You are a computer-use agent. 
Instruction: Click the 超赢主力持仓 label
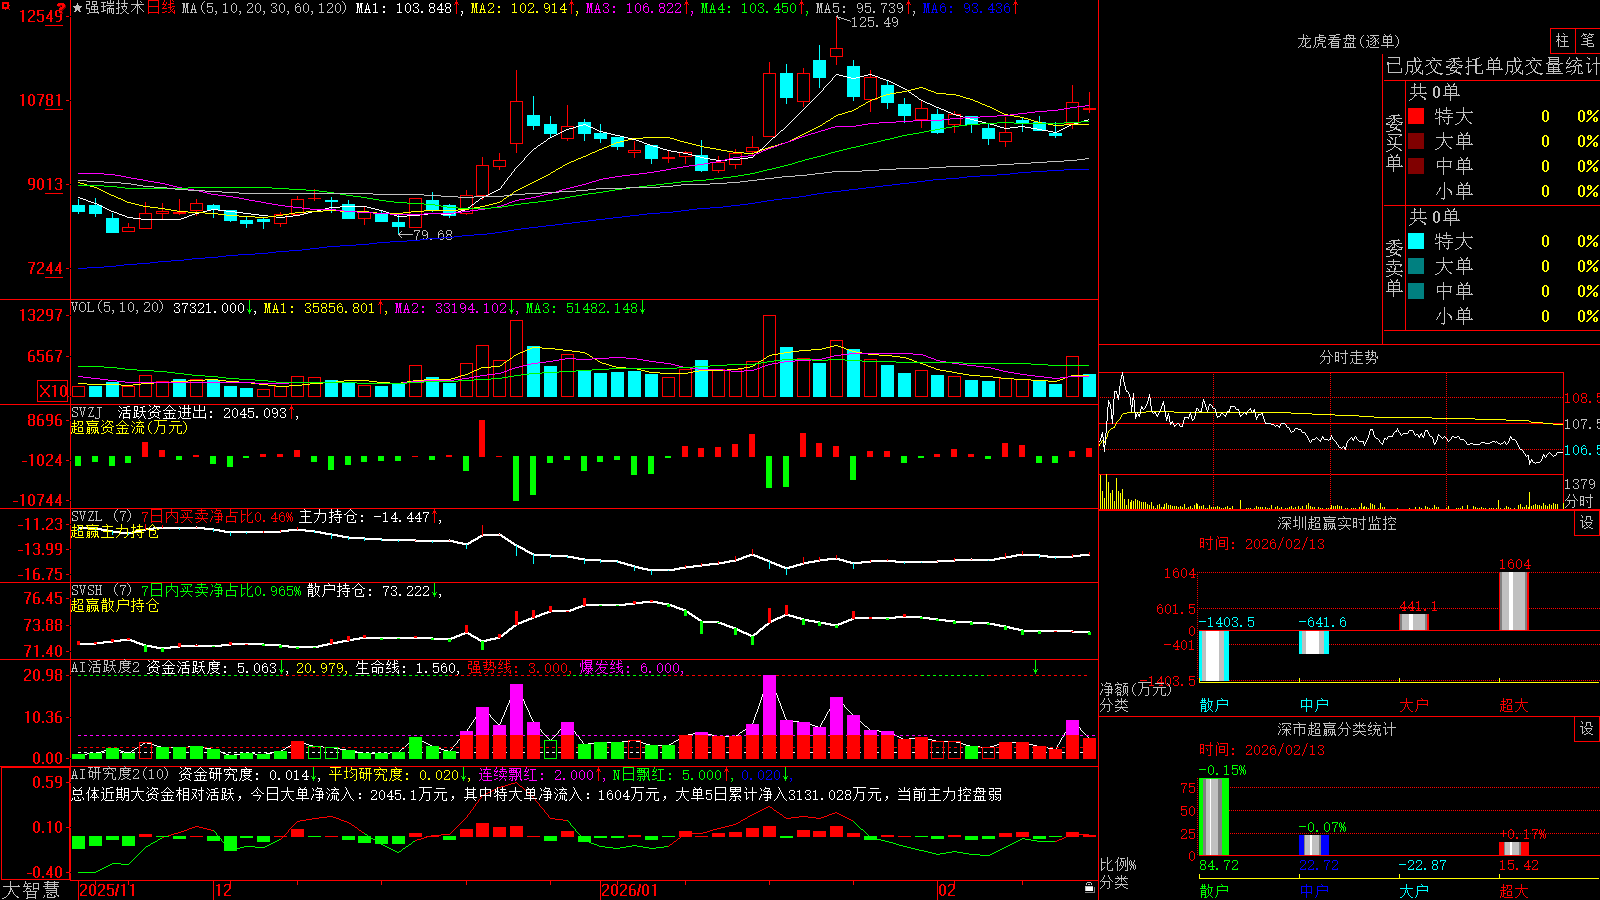pos(115,532)
